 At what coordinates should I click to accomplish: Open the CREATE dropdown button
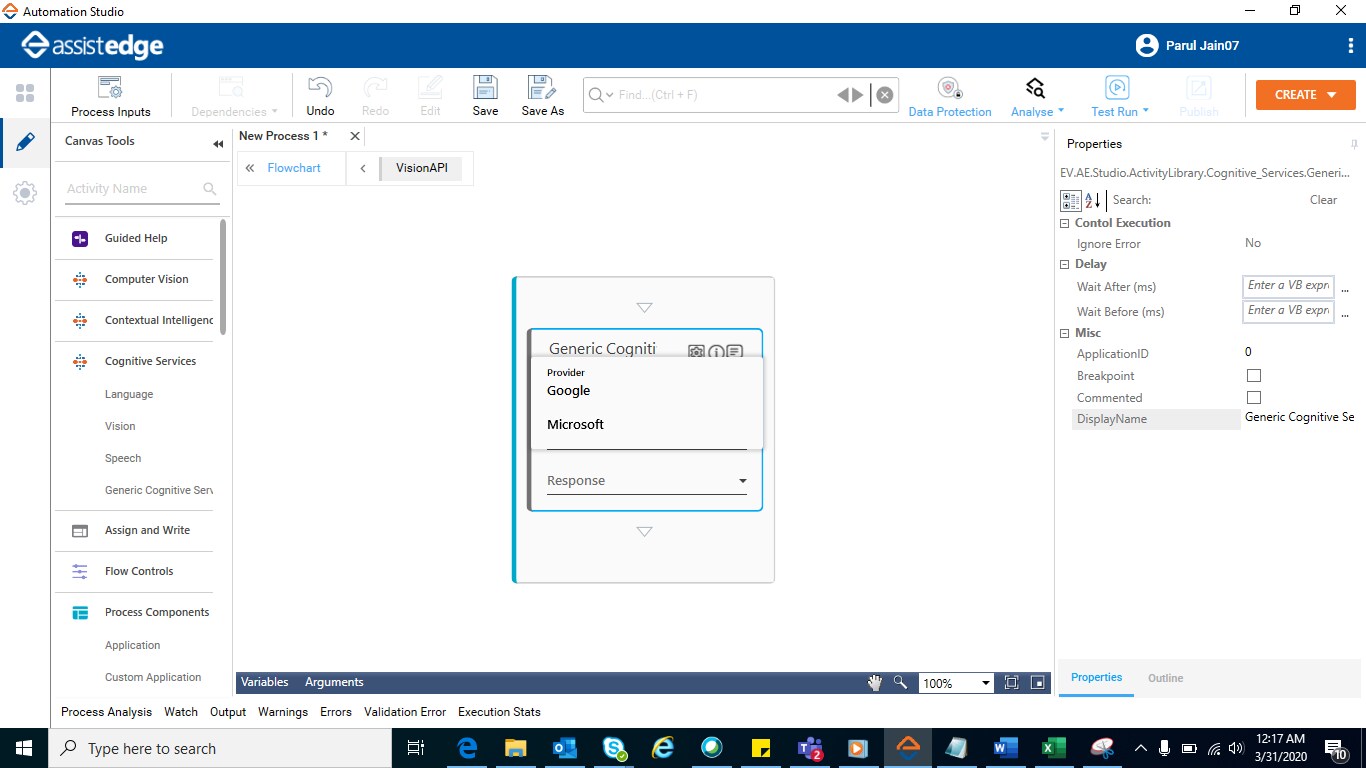(x=1306, y=94)
